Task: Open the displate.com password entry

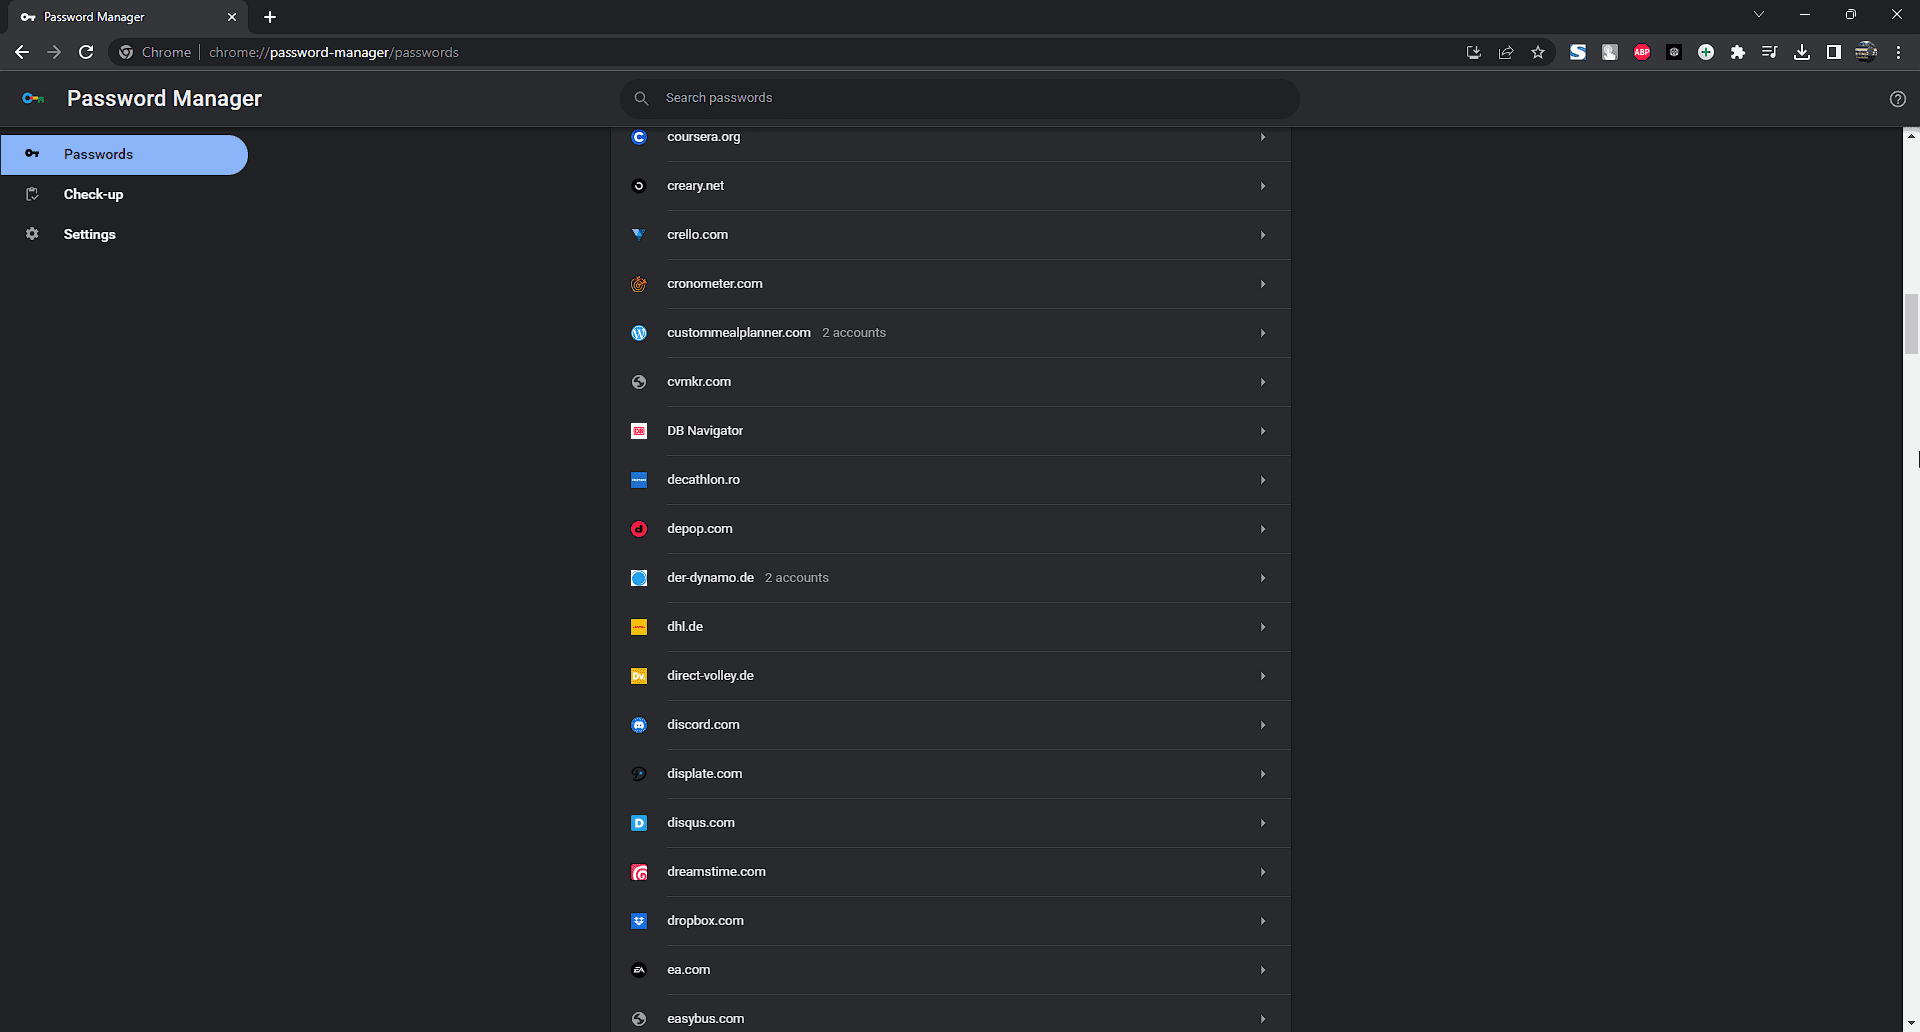Action: tap(951, 774)
